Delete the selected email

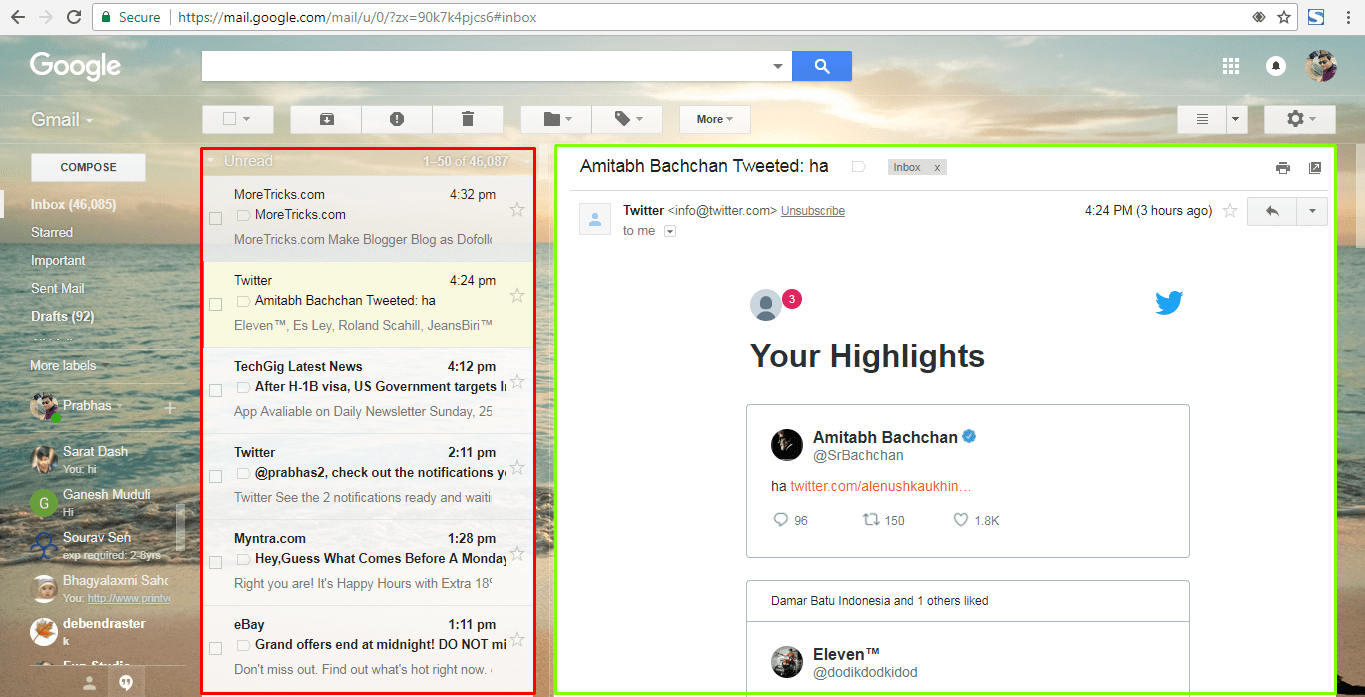tap(468, 119)
